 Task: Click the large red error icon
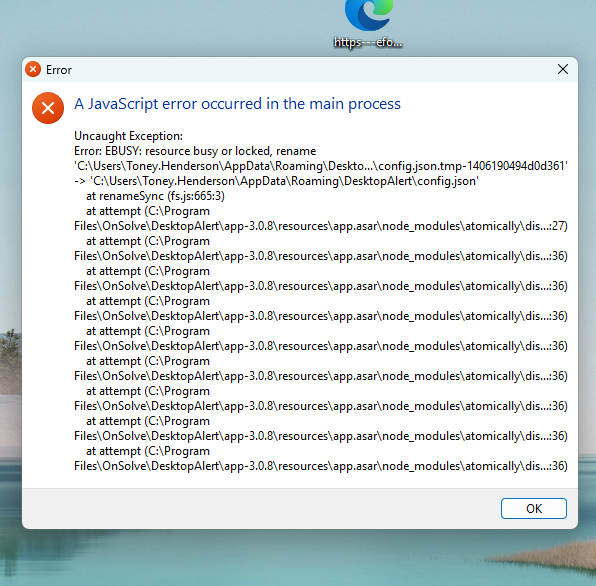coord(48,108)
